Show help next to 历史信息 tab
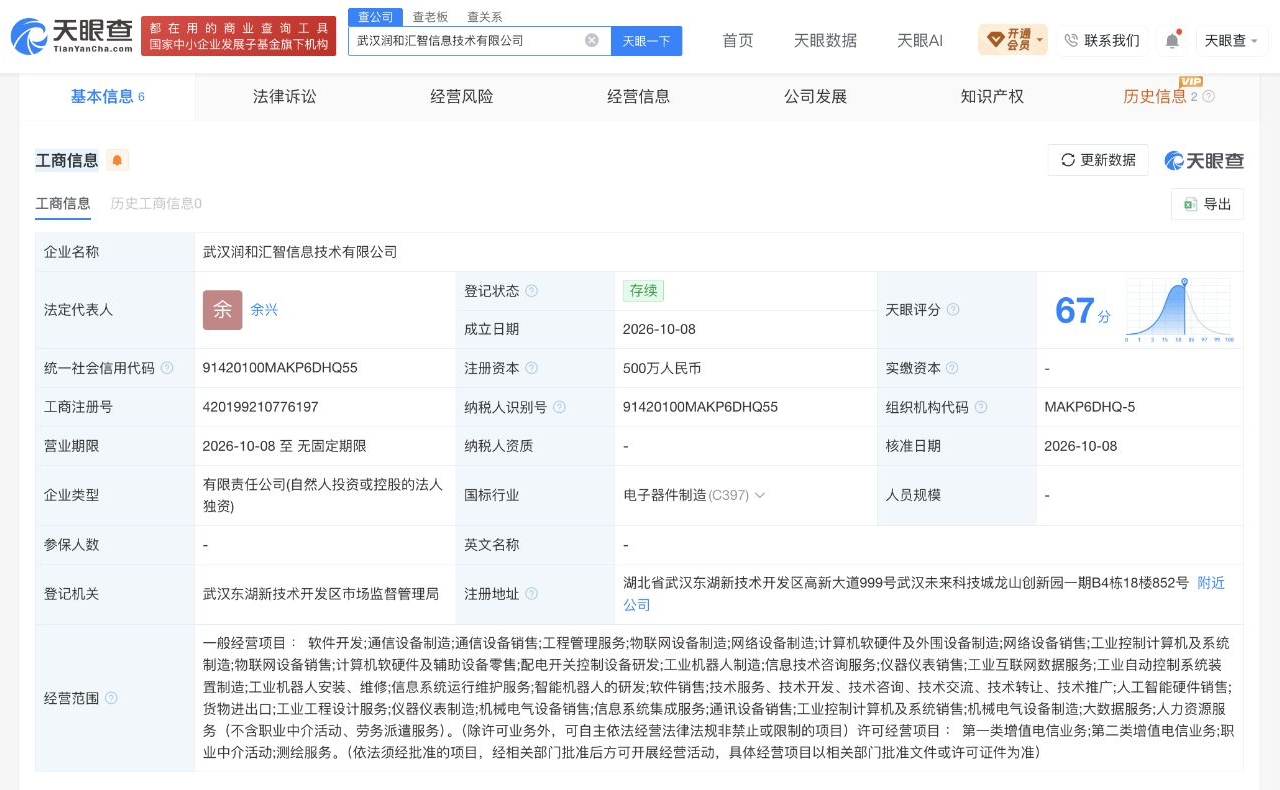 pyautogui.click(x=1208, y=97)
